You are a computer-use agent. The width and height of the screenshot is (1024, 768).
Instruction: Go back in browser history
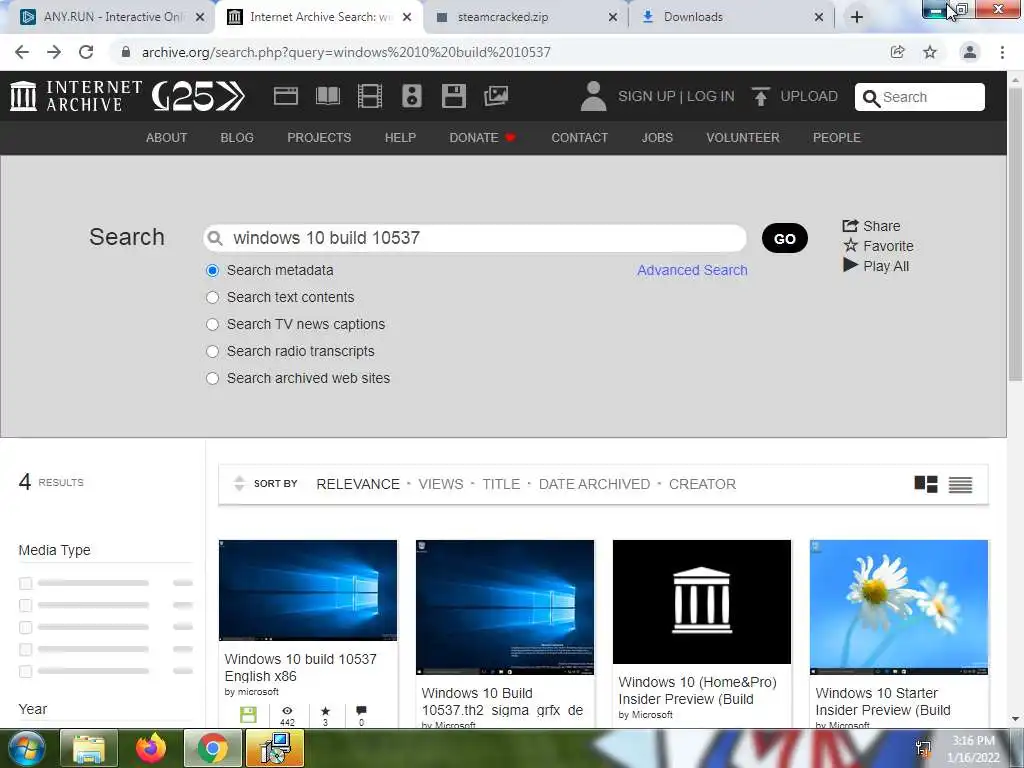[x=22, y=52]
